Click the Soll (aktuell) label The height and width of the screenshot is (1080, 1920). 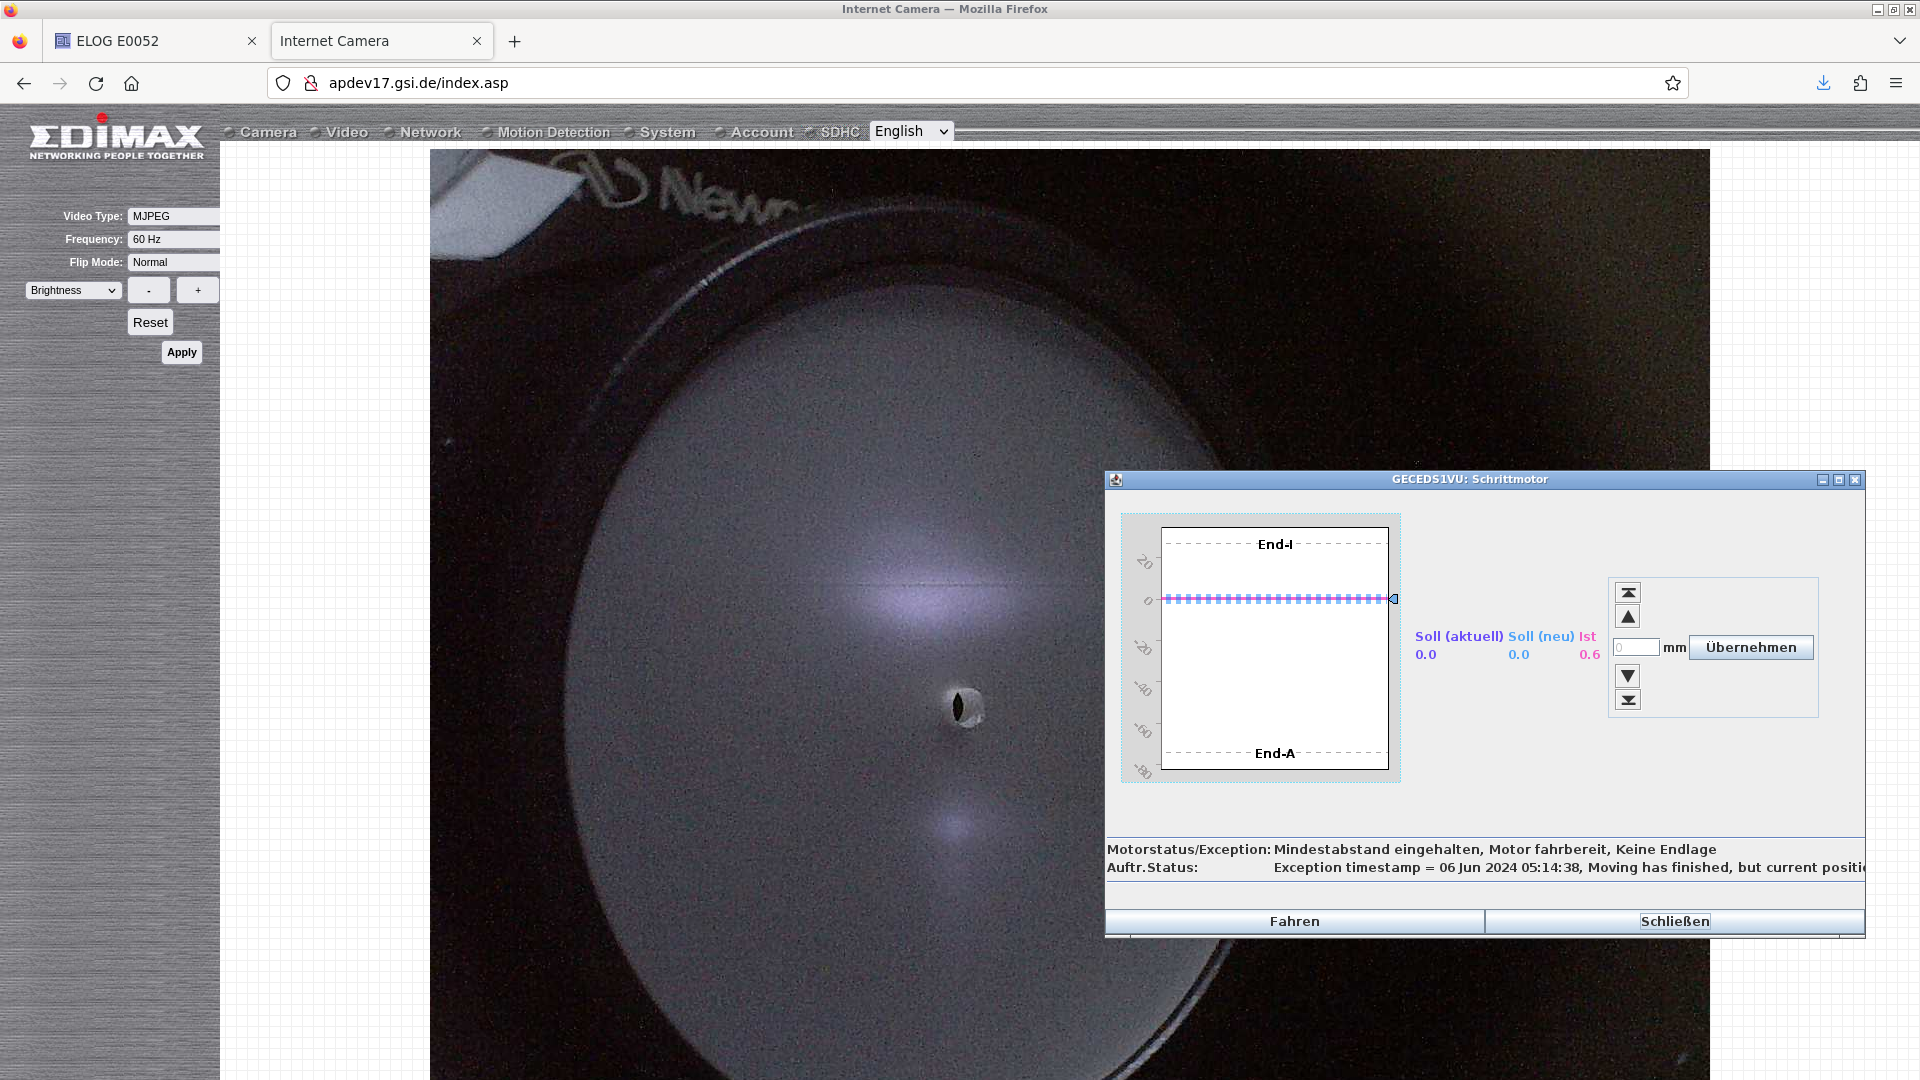tap(1459, 637)
